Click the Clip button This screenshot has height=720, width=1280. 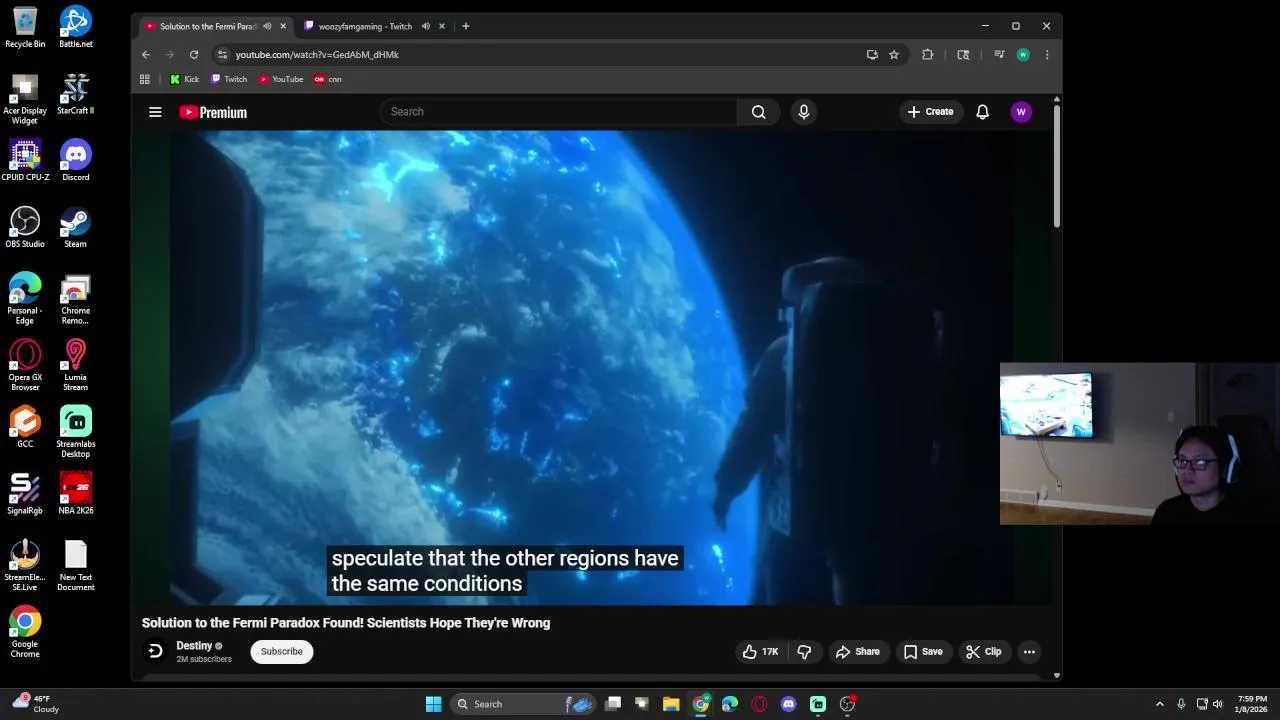[984, 652]
